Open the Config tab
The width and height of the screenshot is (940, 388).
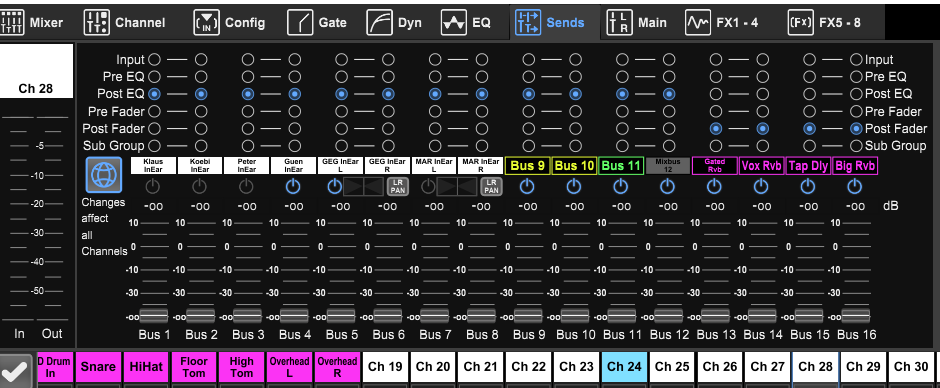(x=229, y=23)
